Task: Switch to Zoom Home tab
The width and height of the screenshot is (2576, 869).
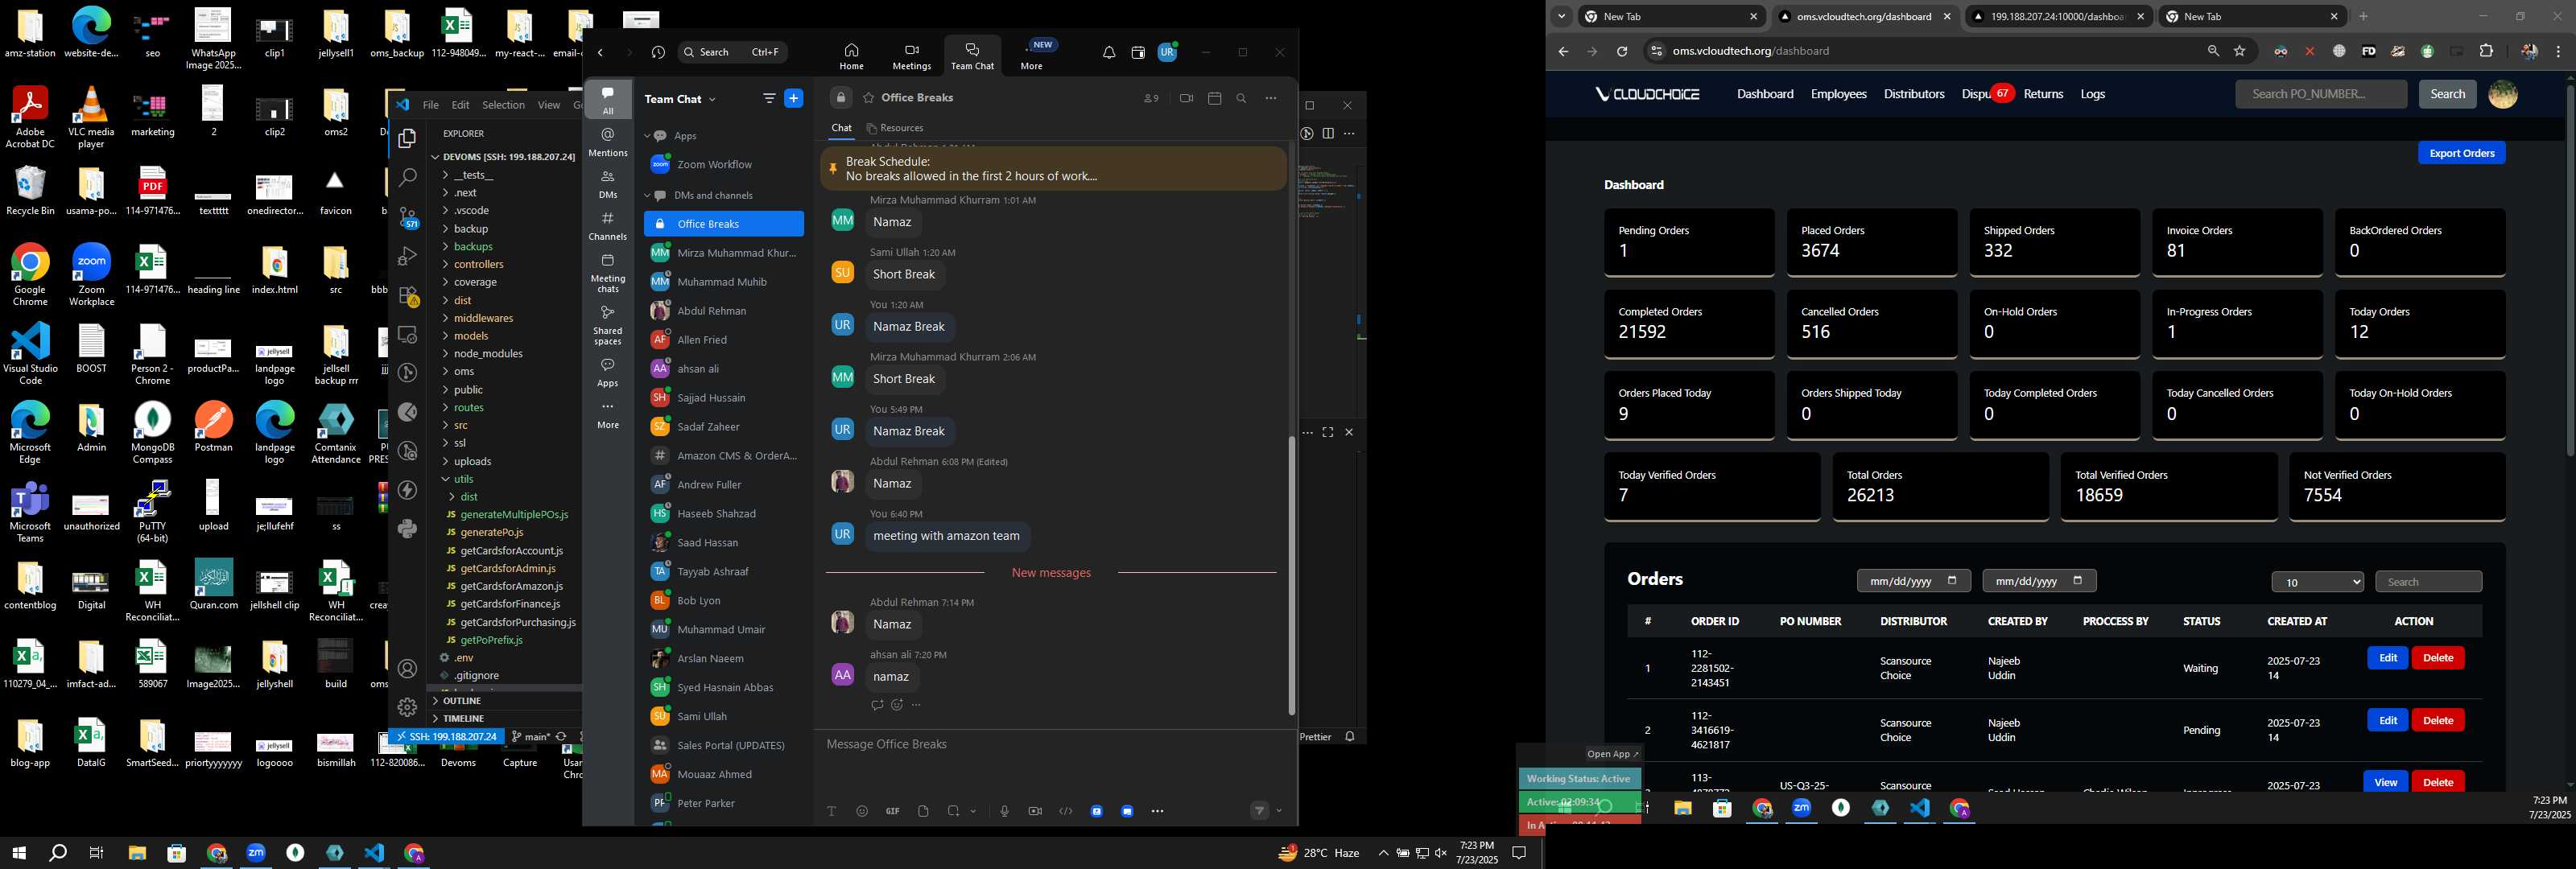Action: 851,56
